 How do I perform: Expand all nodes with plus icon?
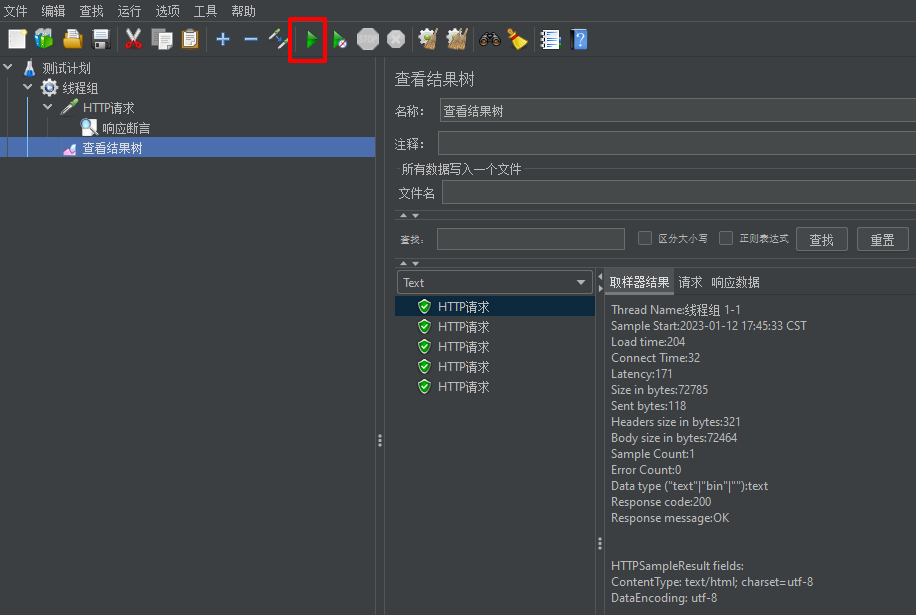coord(223,39)
